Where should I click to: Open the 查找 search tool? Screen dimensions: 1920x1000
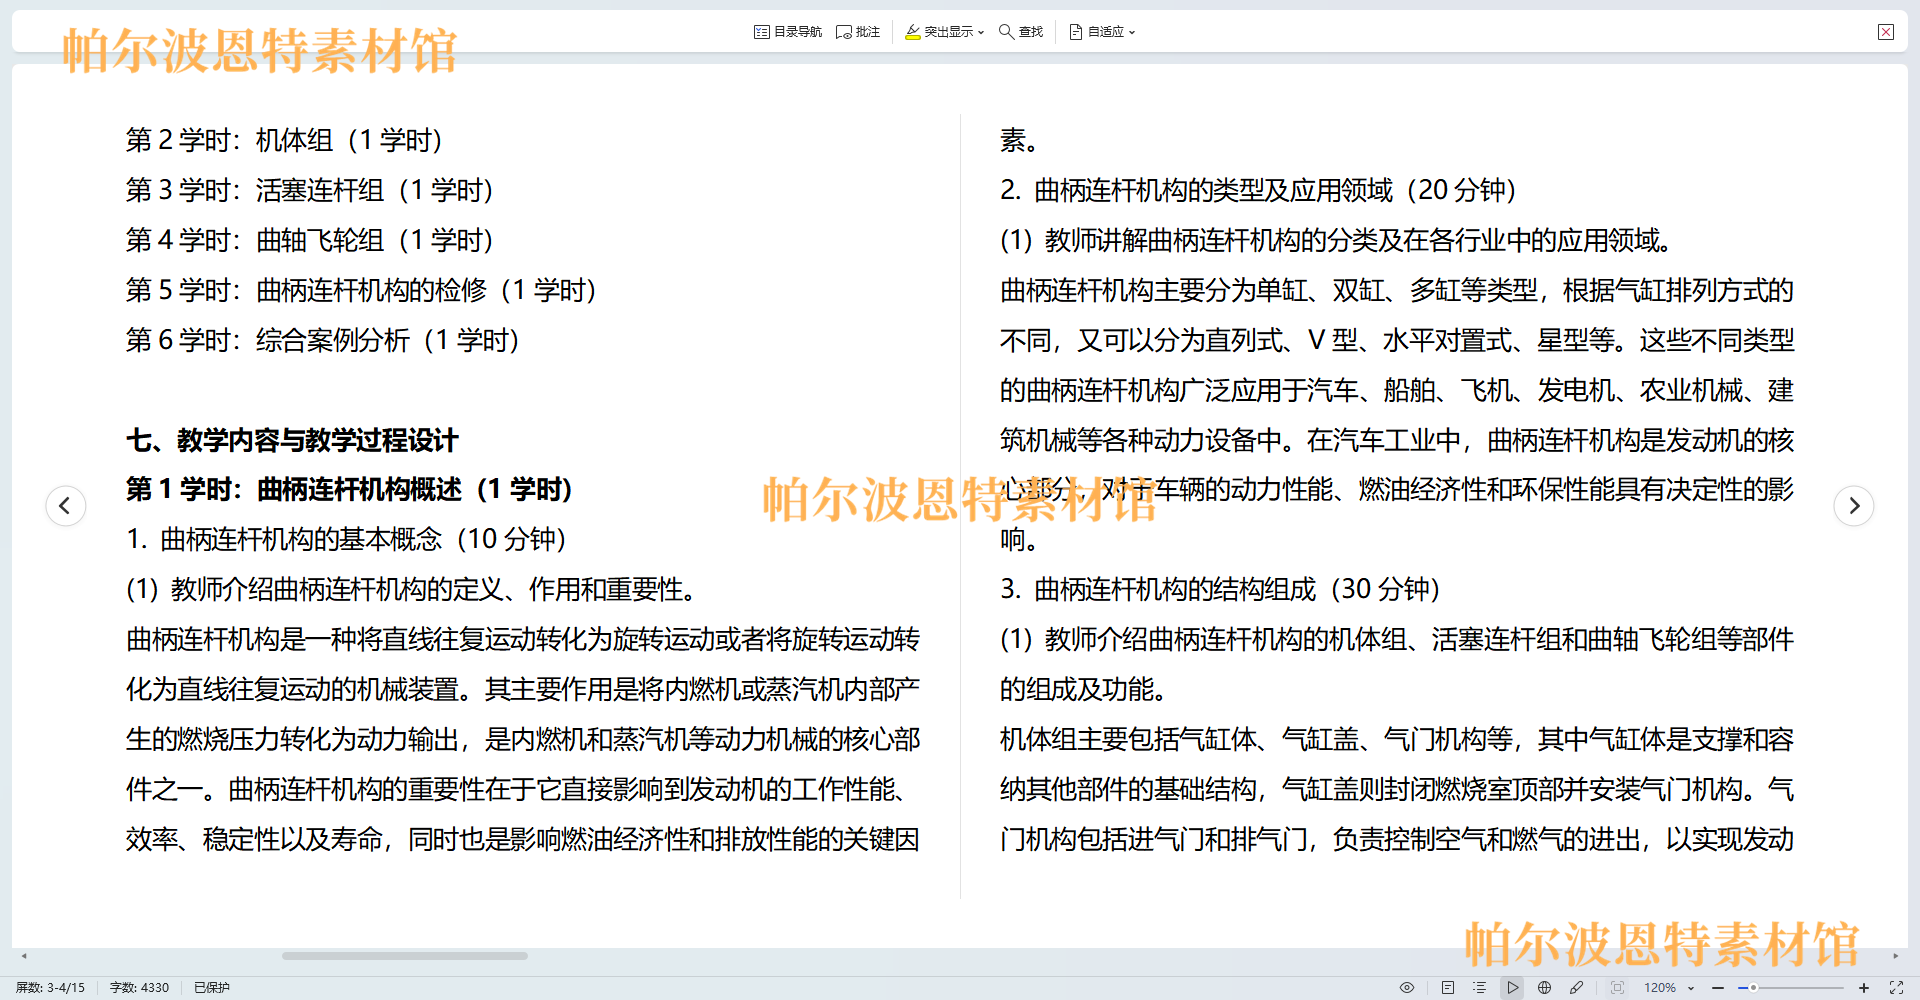coord(1021,32)
